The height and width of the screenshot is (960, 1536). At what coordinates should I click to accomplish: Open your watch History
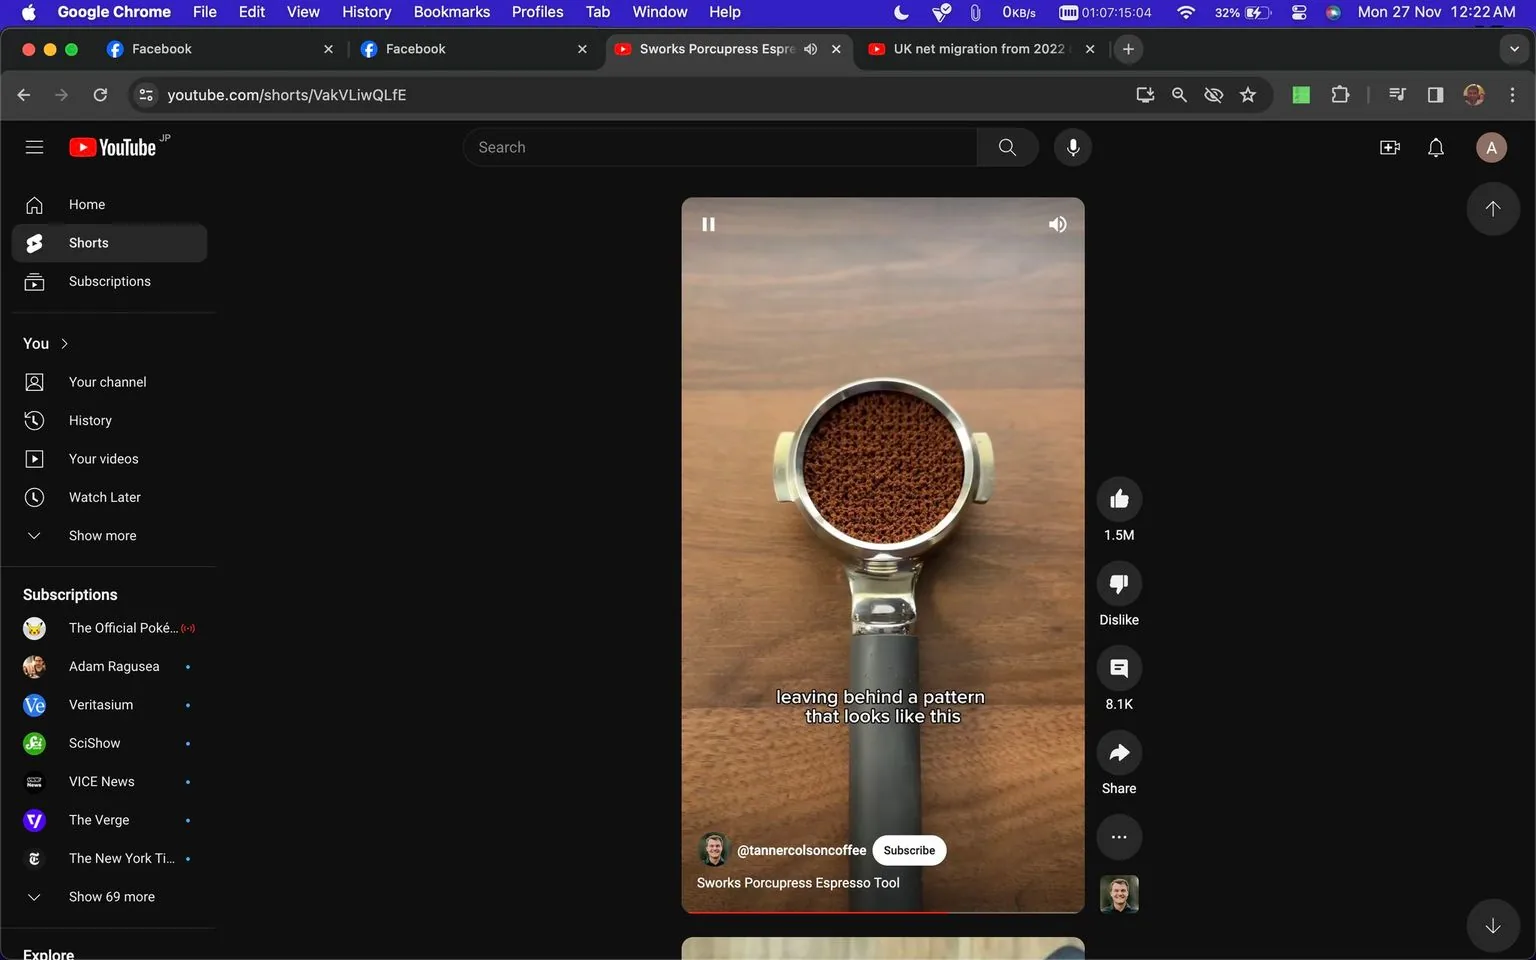click(90, 420)
